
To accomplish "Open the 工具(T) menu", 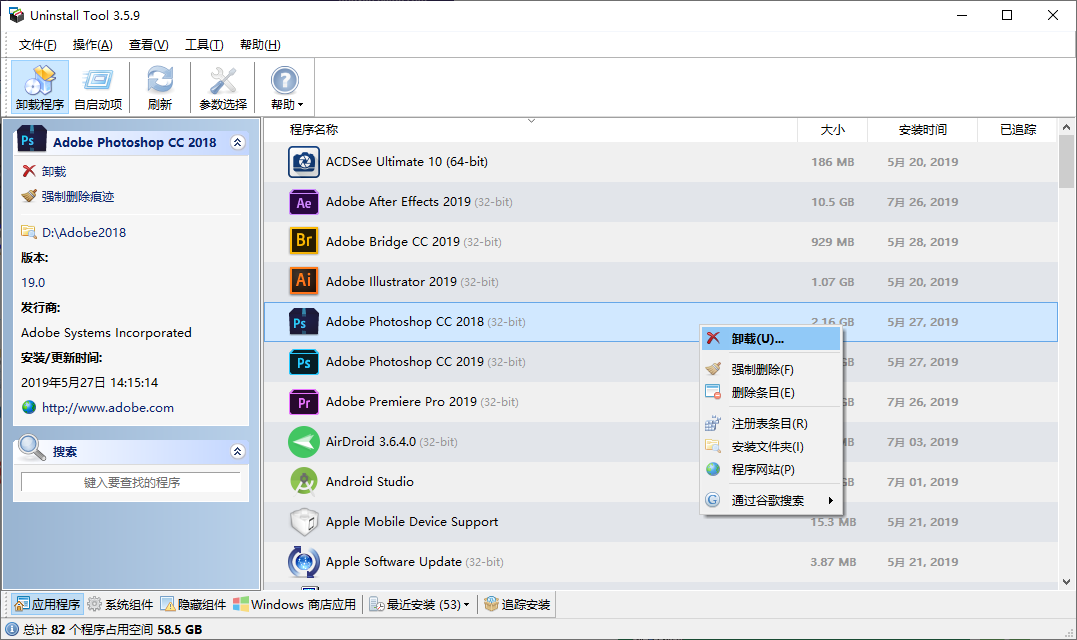I will 204,45.
